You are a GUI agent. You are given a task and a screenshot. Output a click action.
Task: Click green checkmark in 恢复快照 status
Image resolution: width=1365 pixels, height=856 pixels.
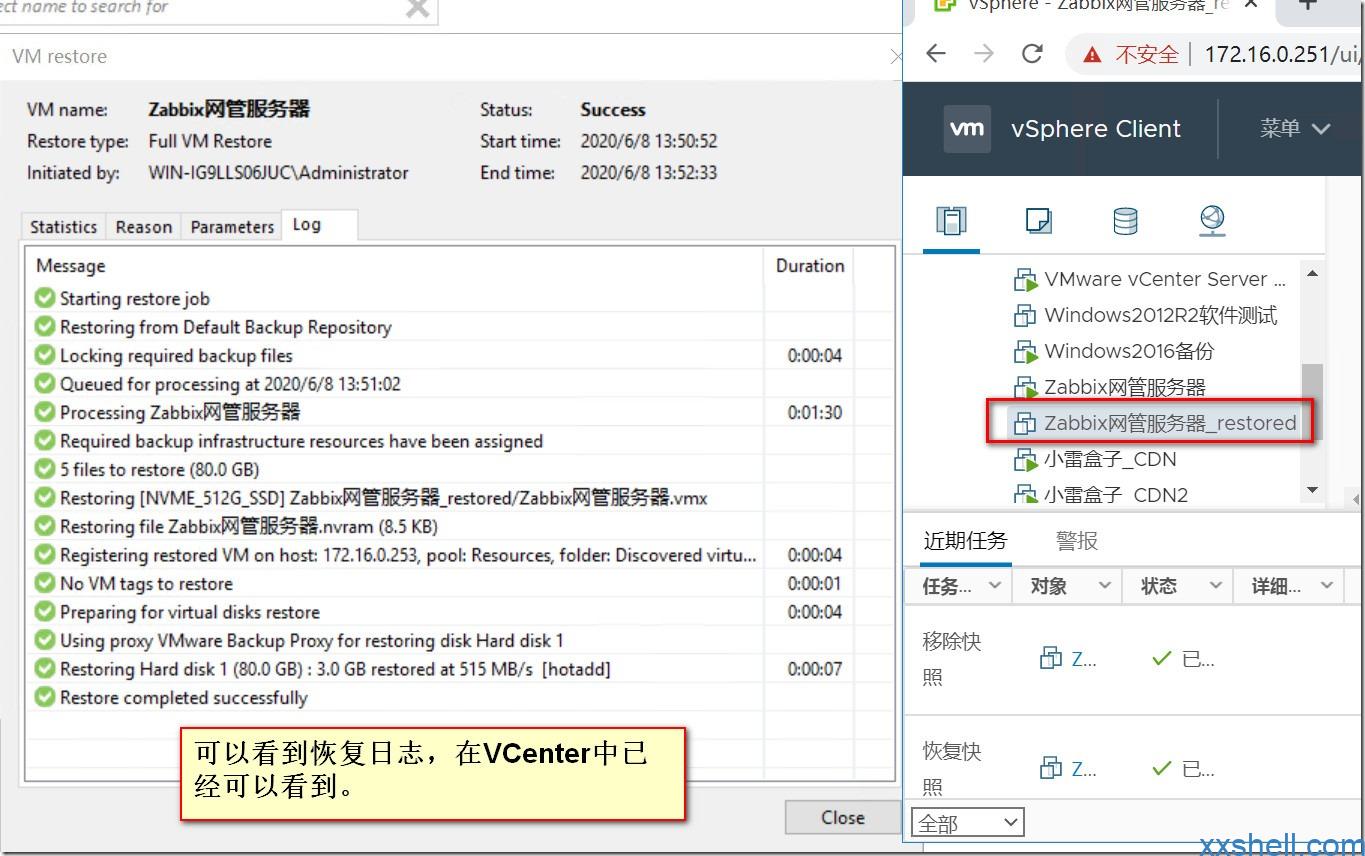1162,768
